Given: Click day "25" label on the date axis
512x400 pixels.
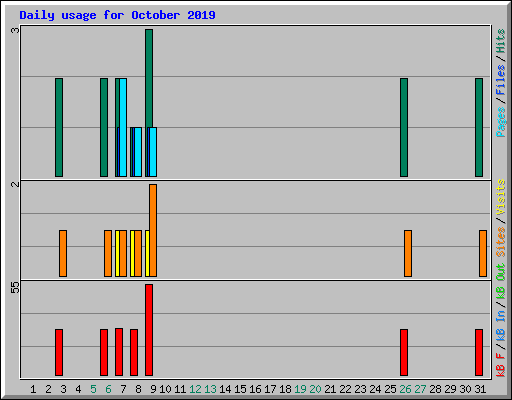Looking at the screenshot, I should 390,389.
